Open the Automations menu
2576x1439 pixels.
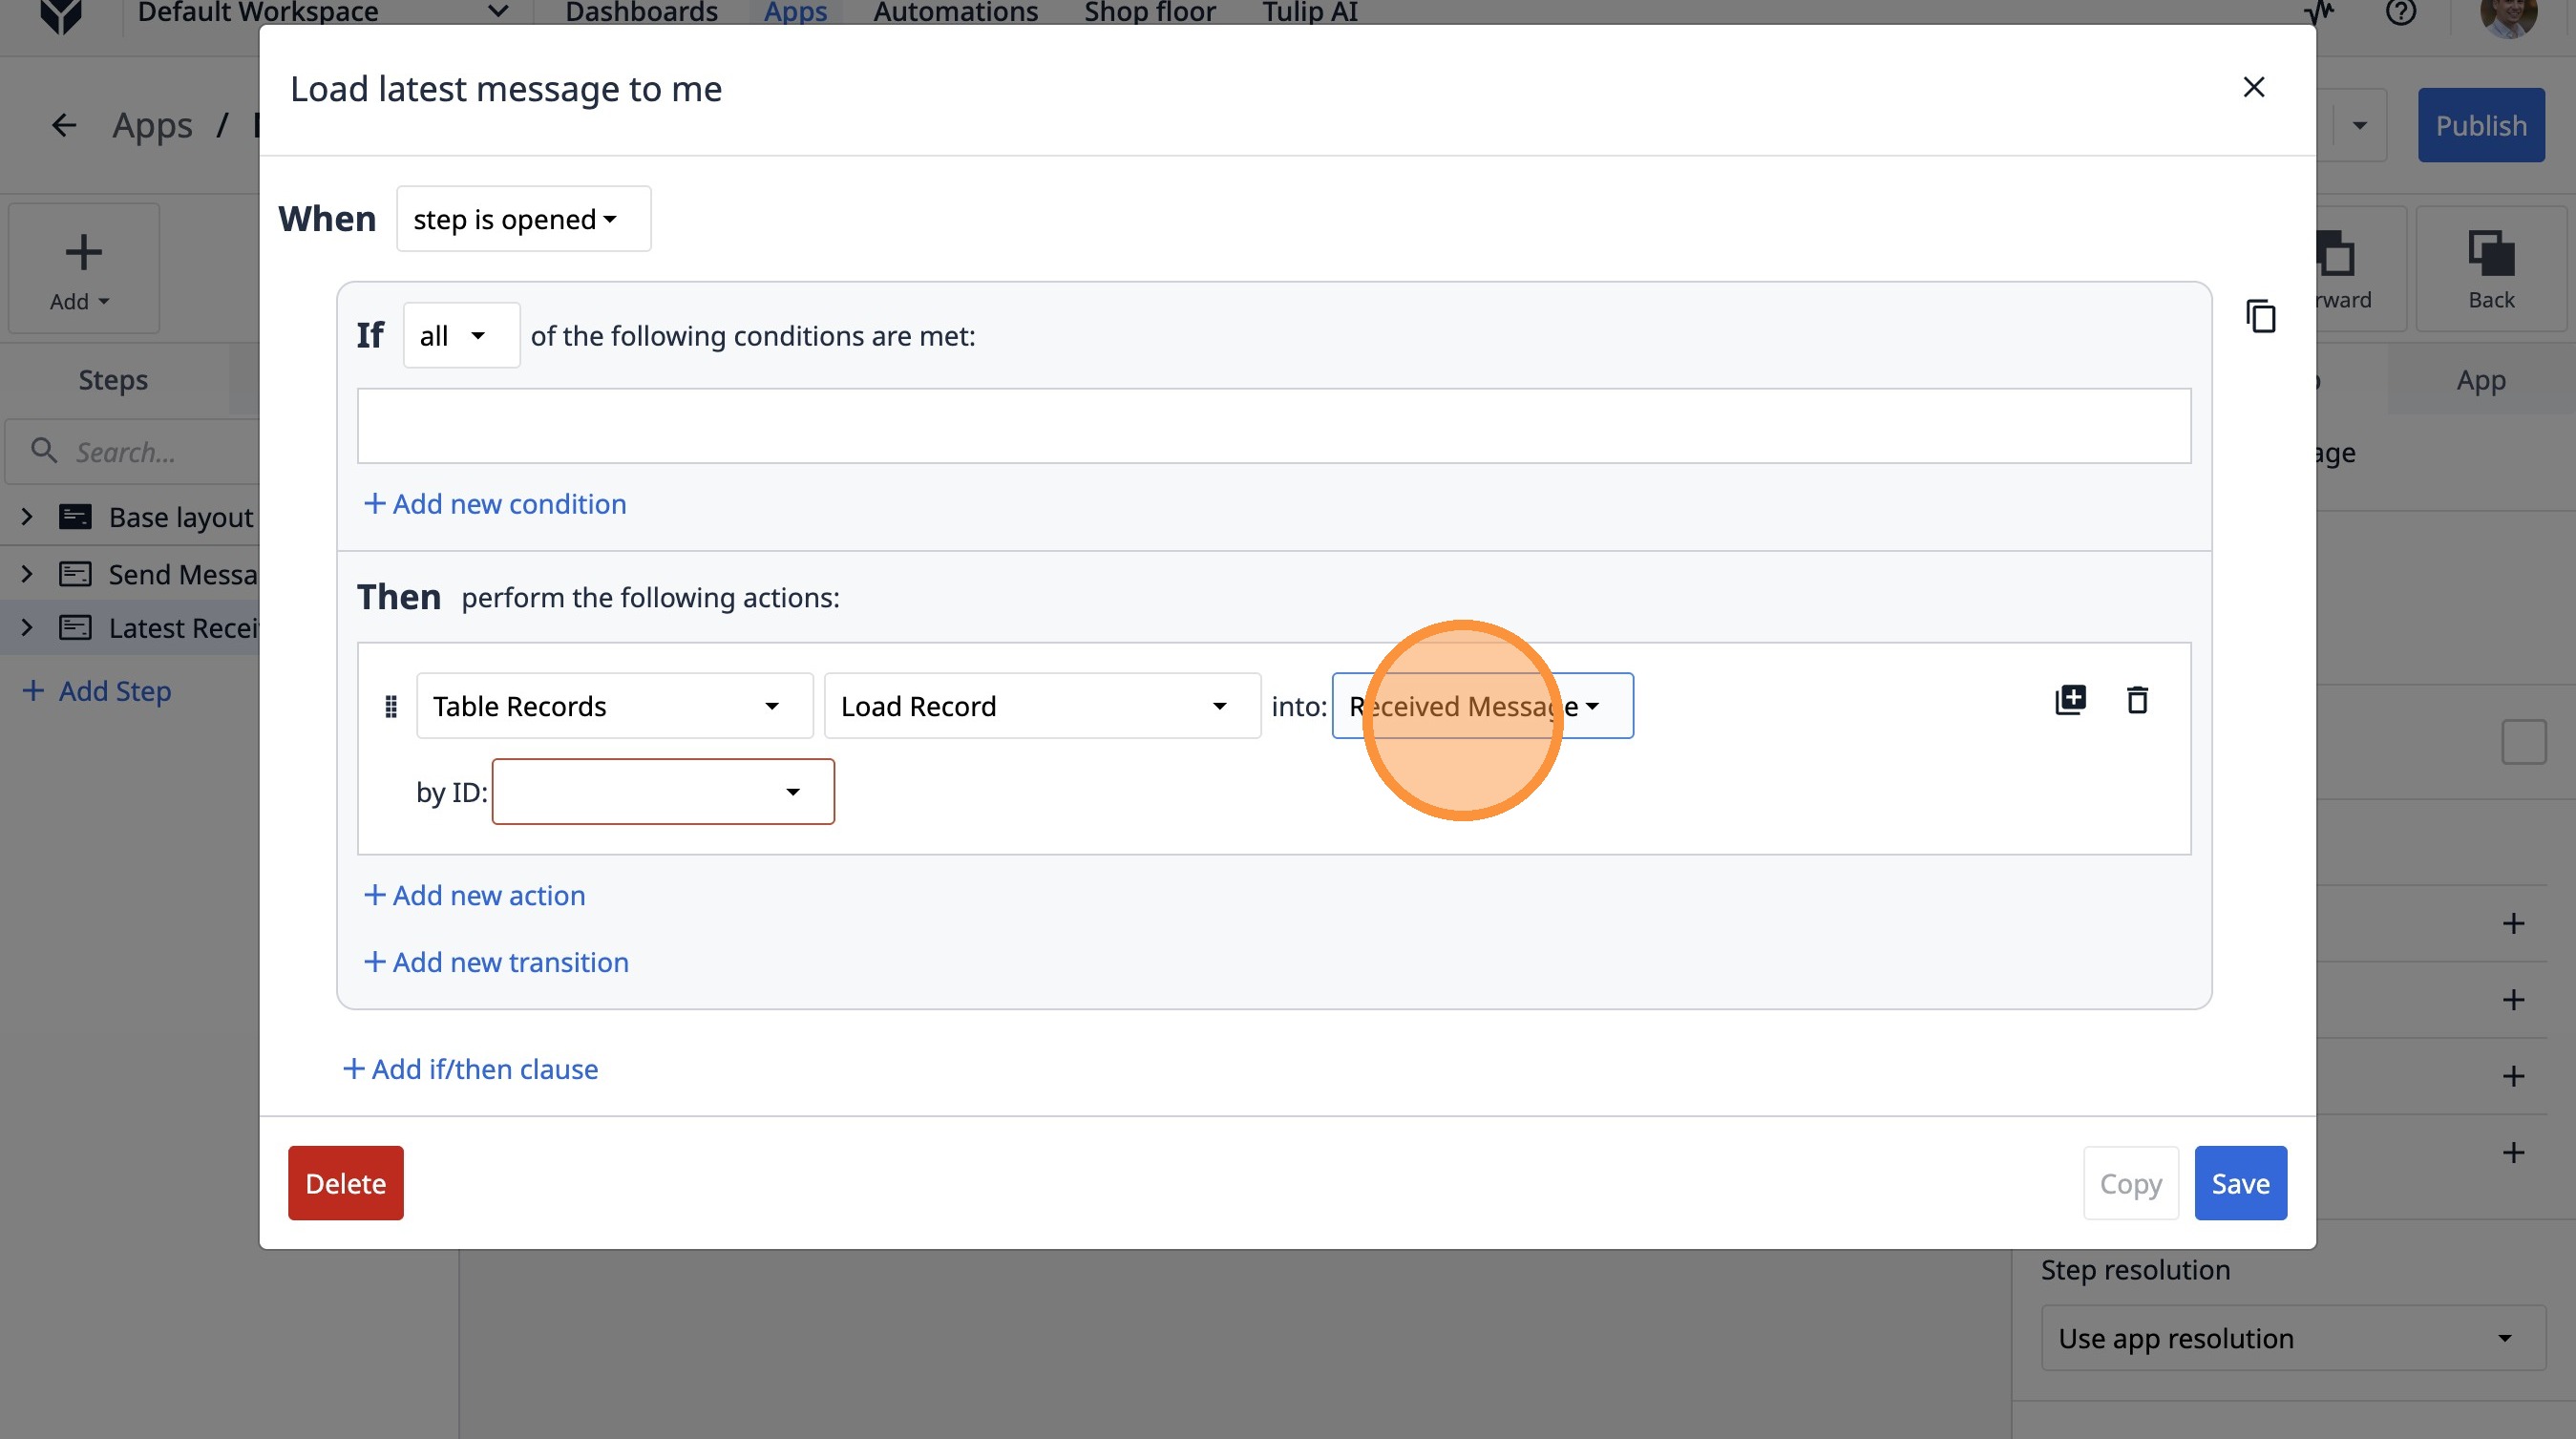(955, 13)
